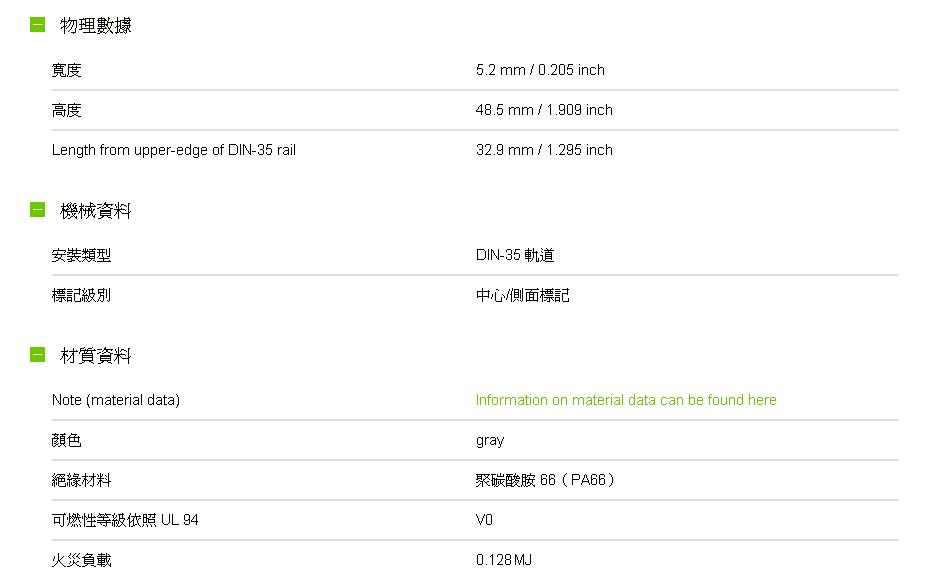Click the gray color value

(x=490, y=440)
